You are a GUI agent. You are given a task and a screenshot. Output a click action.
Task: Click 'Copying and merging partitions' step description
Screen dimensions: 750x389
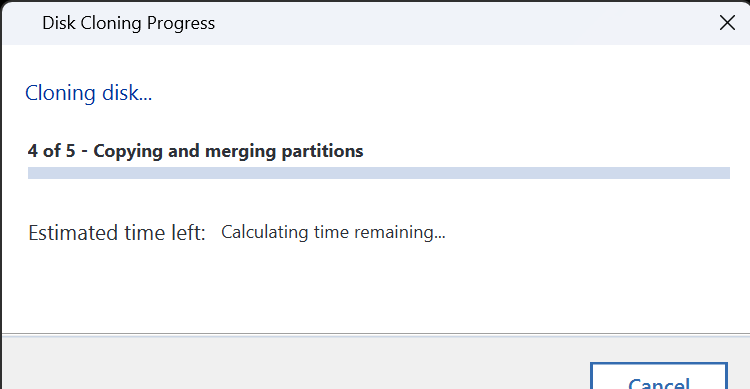pyautogui.click(x=228, y=151)
